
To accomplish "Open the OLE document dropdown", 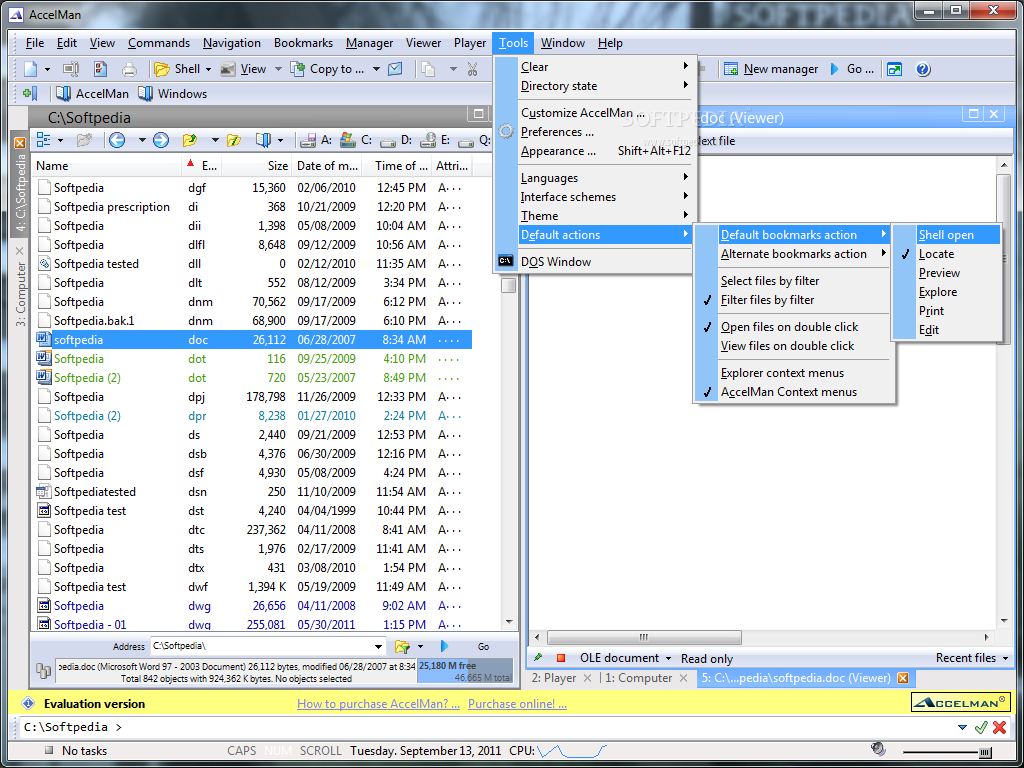I will click(x=669, y=658).
